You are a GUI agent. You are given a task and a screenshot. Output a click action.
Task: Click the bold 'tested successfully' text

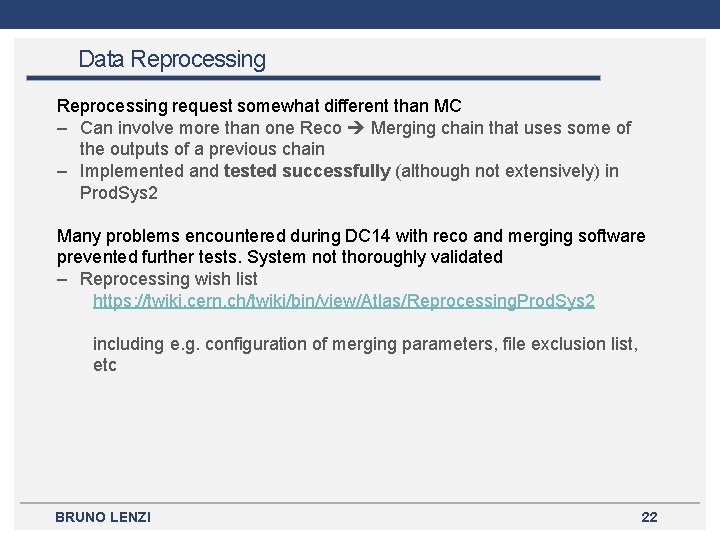click(307, 171)
